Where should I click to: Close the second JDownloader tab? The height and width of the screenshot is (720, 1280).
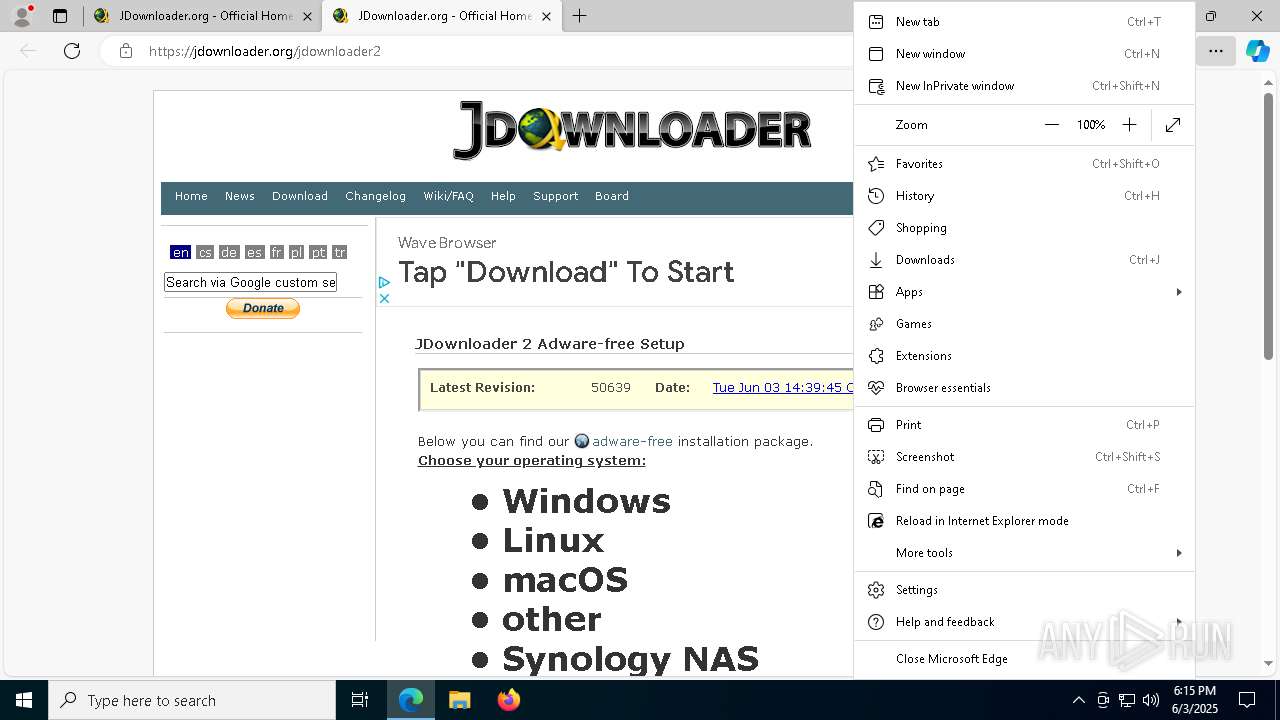click(x=546, y=16)
